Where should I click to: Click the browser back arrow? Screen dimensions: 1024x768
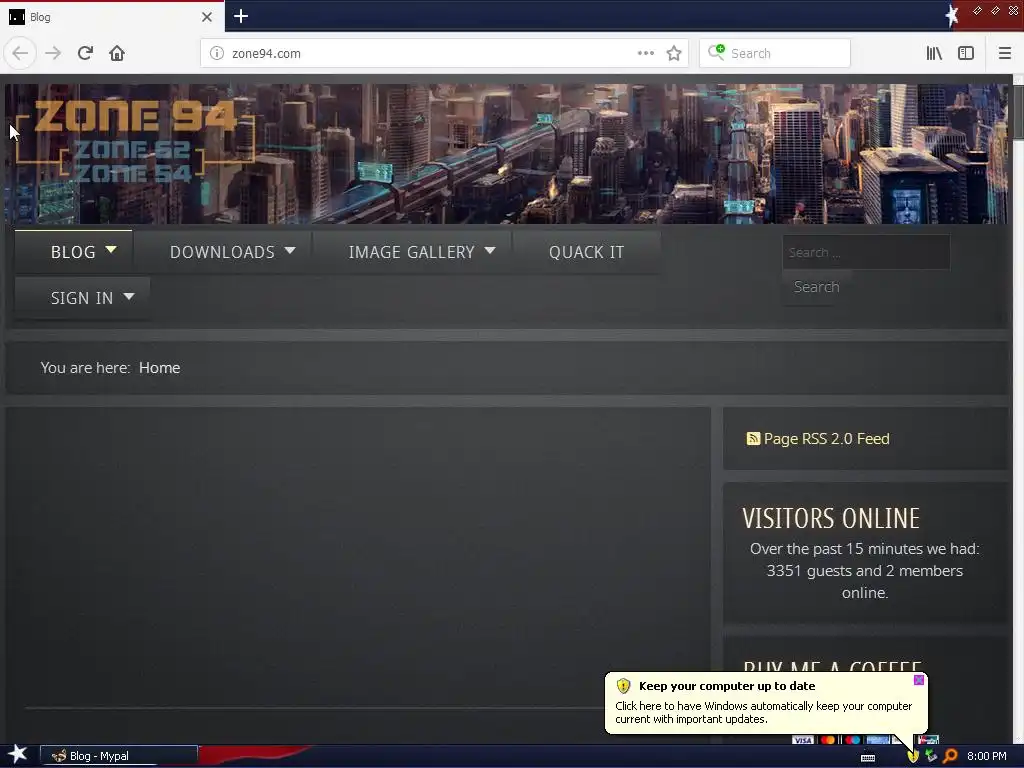pos(20,53)
